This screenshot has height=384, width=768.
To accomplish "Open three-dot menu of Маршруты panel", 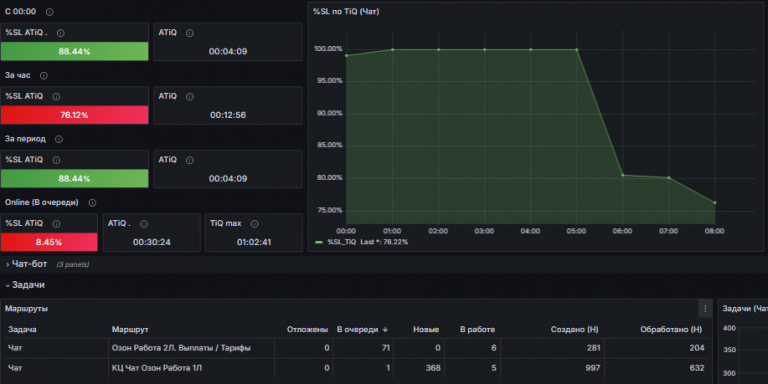I will pyautogui.click(x=705, y=309).
